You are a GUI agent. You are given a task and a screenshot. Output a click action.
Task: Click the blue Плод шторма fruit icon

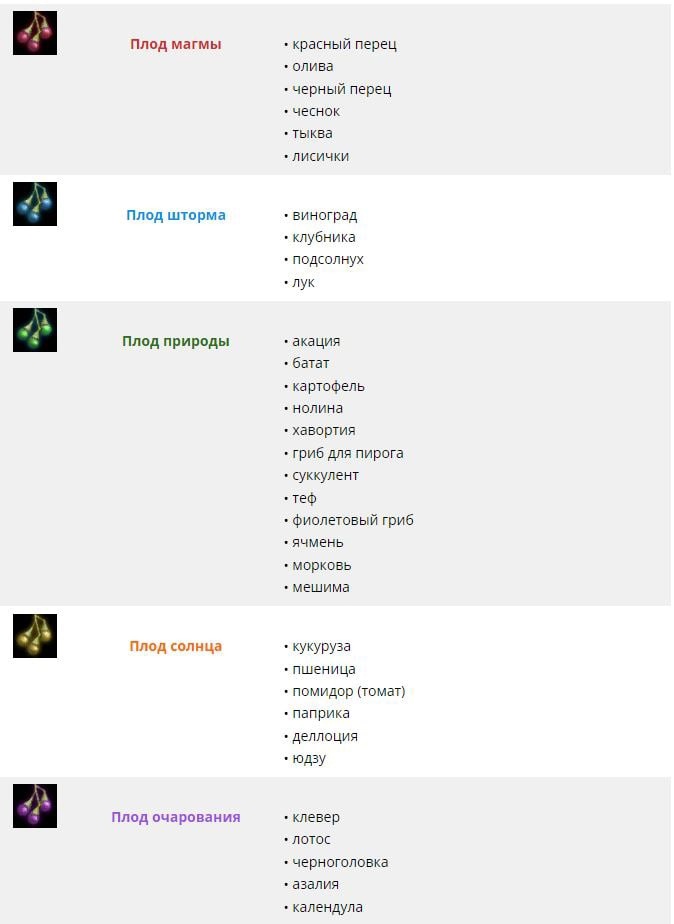pyautogui.click(x=35, y=204)
